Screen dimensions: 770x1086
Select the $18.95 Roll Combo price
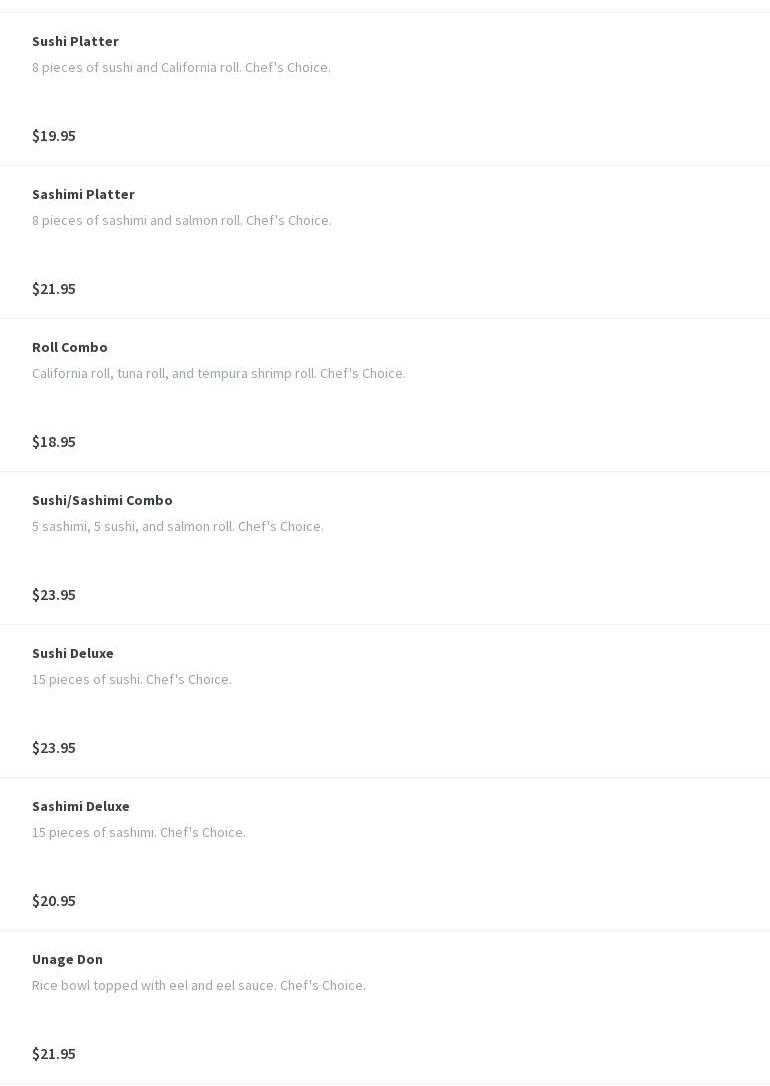(54, 441)
